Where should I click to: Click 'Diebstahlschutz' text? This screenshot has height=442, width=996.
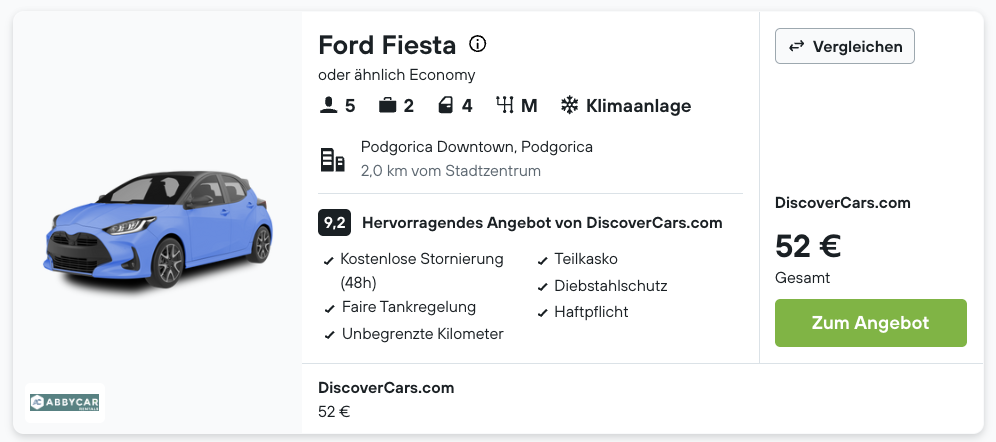pos(610,286)
